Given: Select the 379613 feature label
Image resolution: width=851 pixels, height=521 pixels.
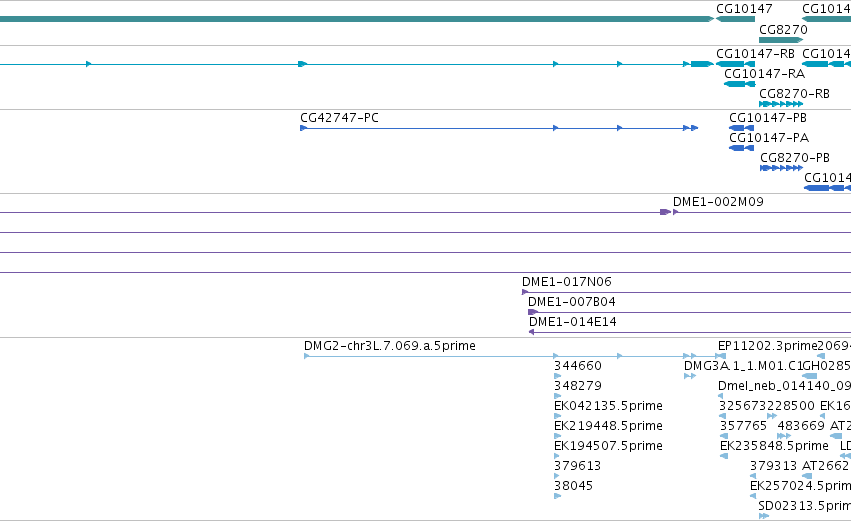Looking at the screenshot, I should [x=577, y=466].
